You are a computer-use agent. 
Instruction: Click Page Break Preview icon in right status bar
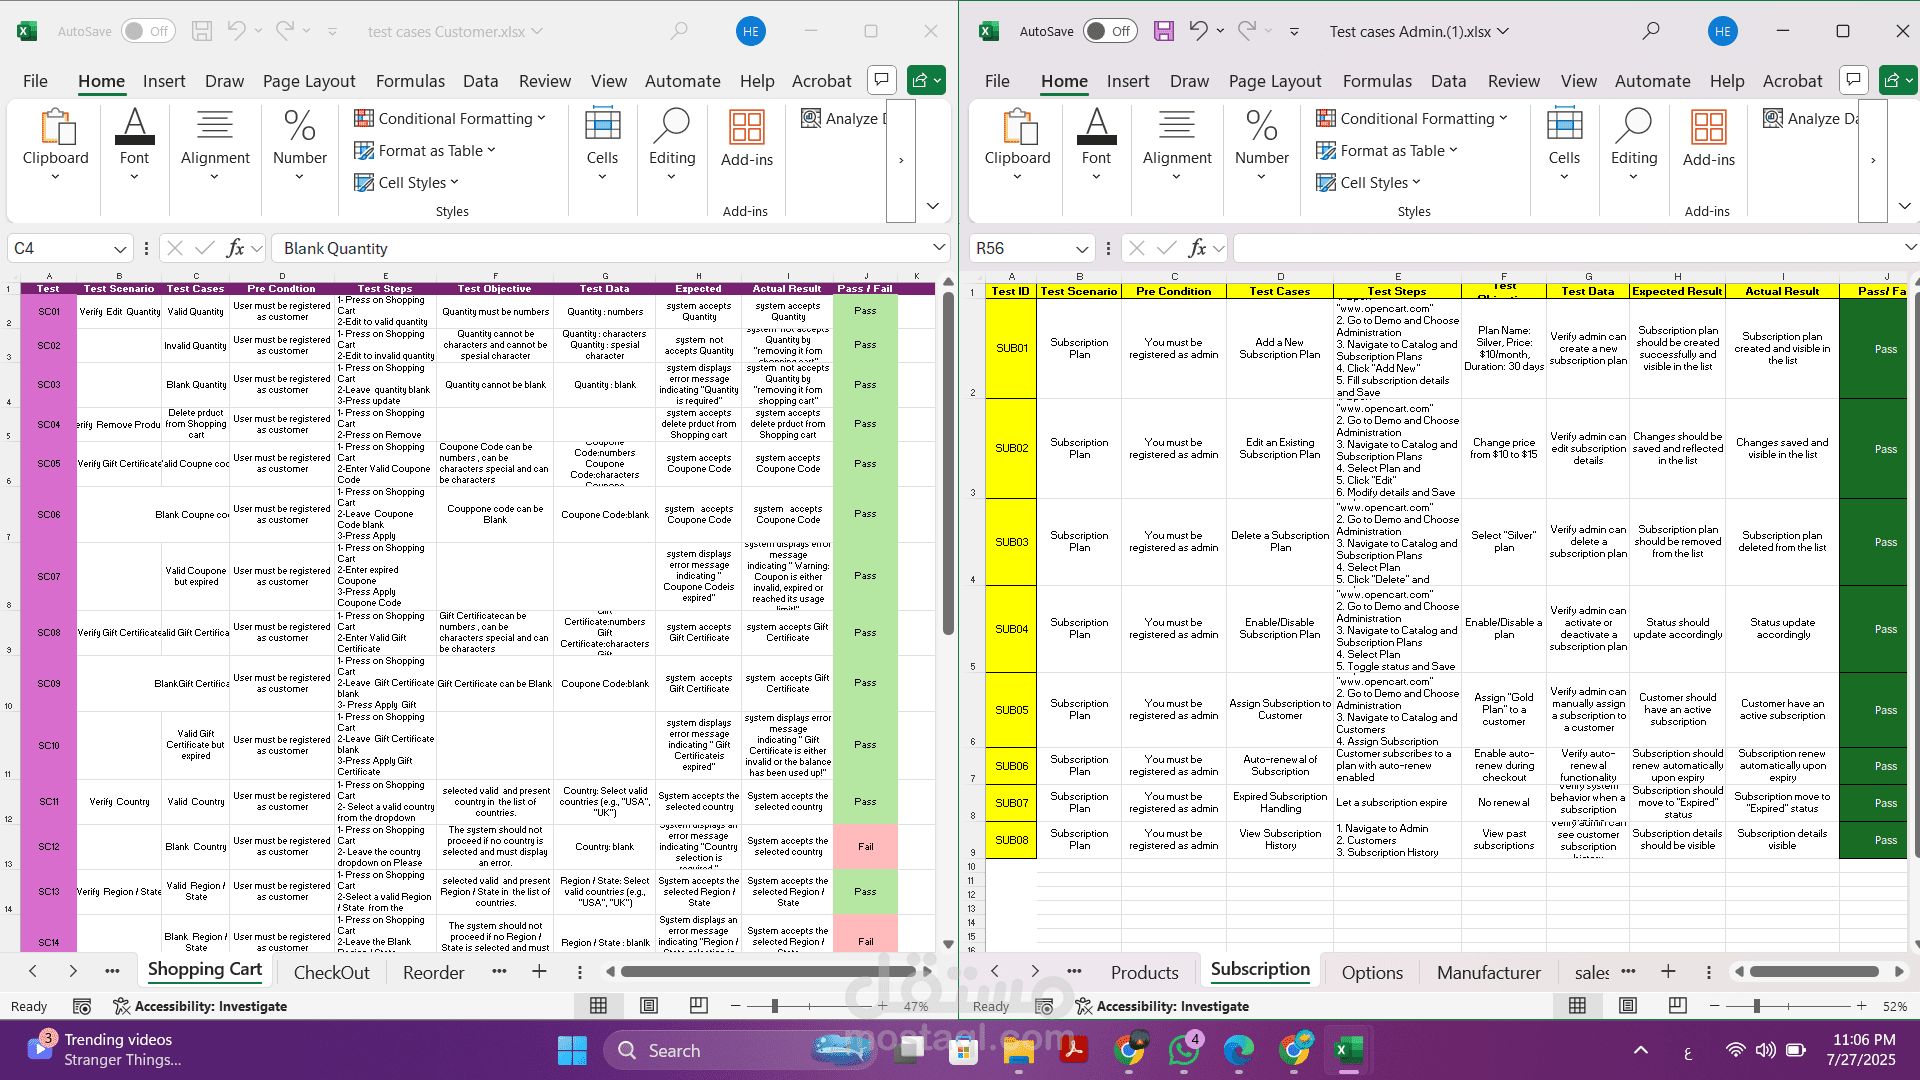[1678, 1006]
